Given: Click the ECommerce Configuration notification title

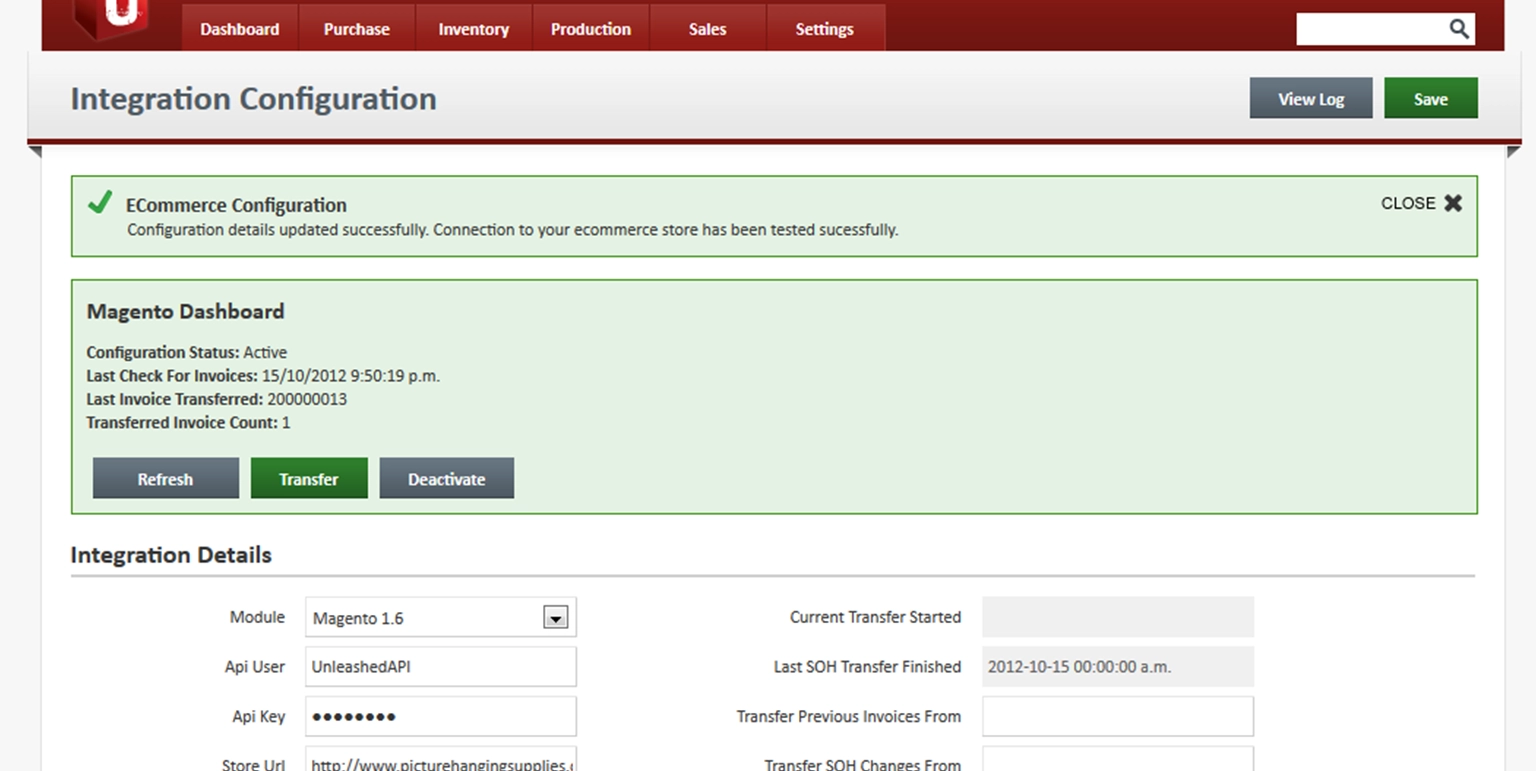Looking at the screenshot, I should click(x=236, y=205).
